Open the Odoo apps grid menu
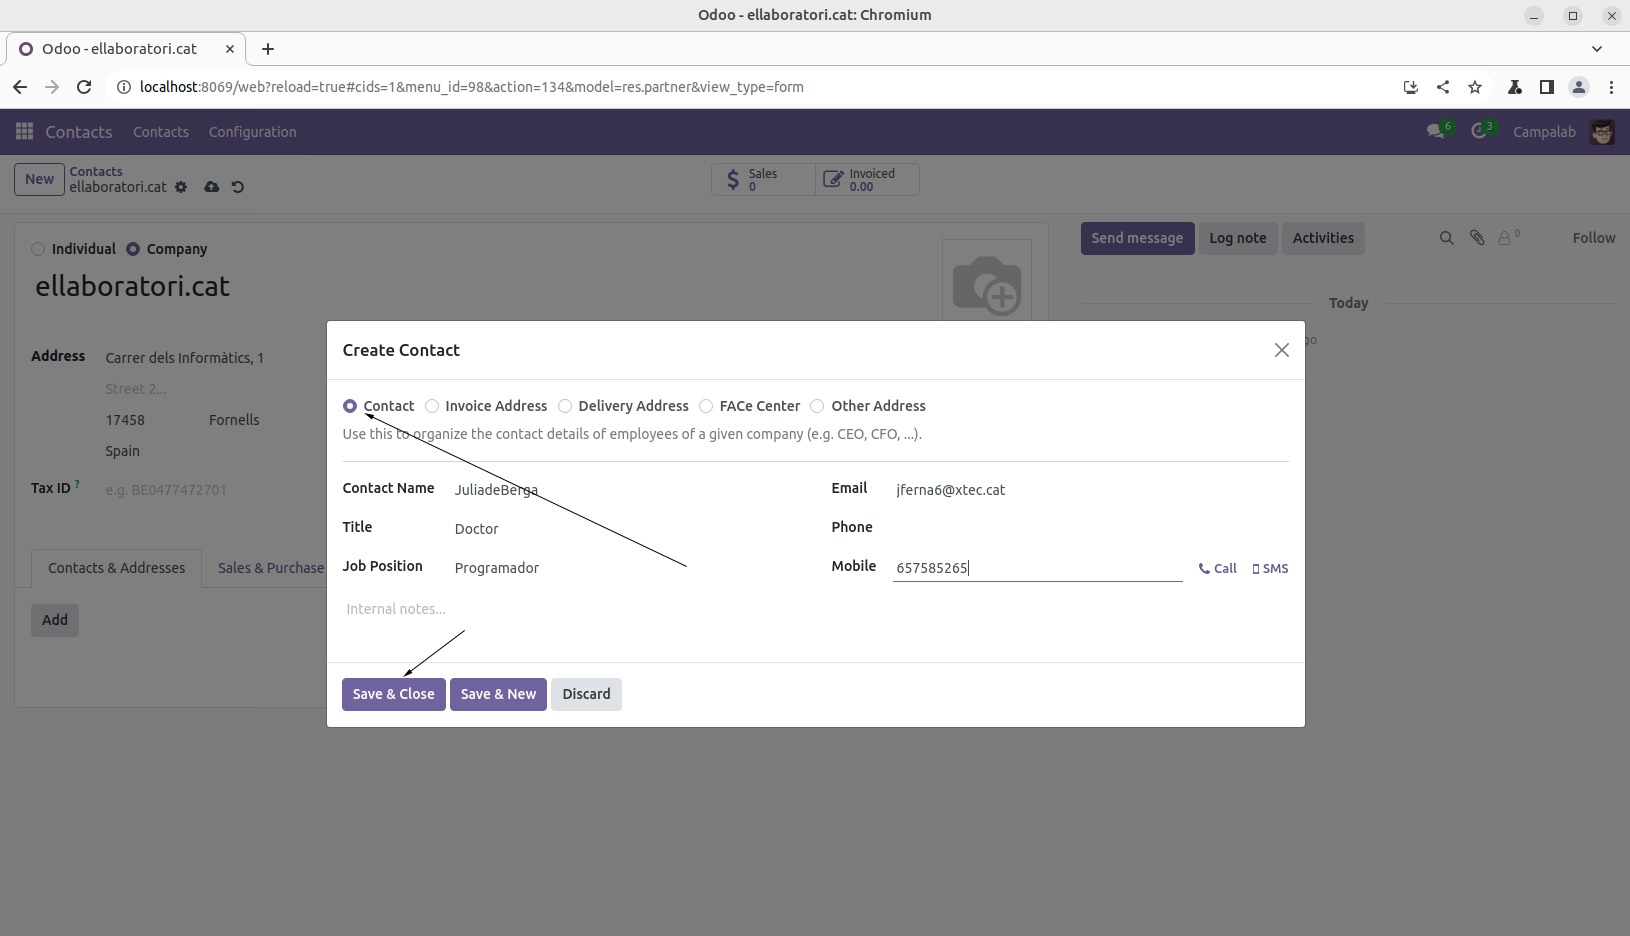The height and width of the screenshot is (936, 1630). point(25,132)
